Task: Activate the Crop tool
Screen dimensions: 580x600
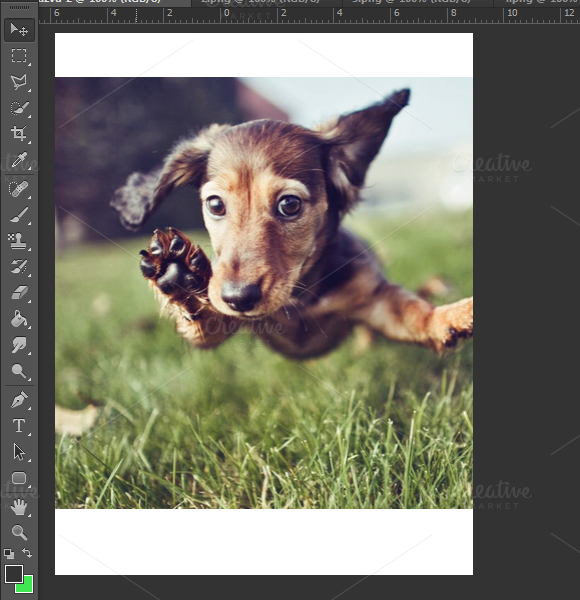Action: pos(19,134)
